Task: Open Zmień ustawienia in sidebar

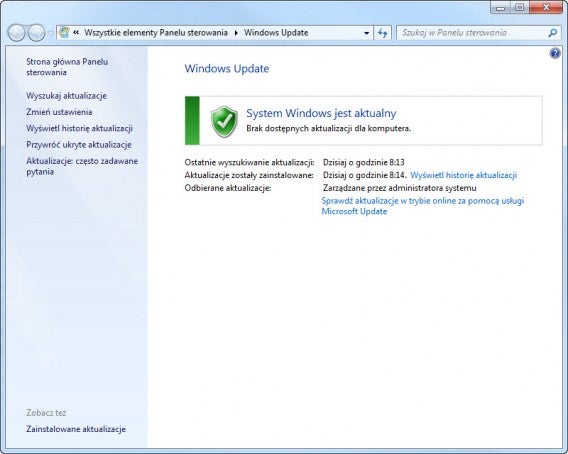Action: point(59,112)
